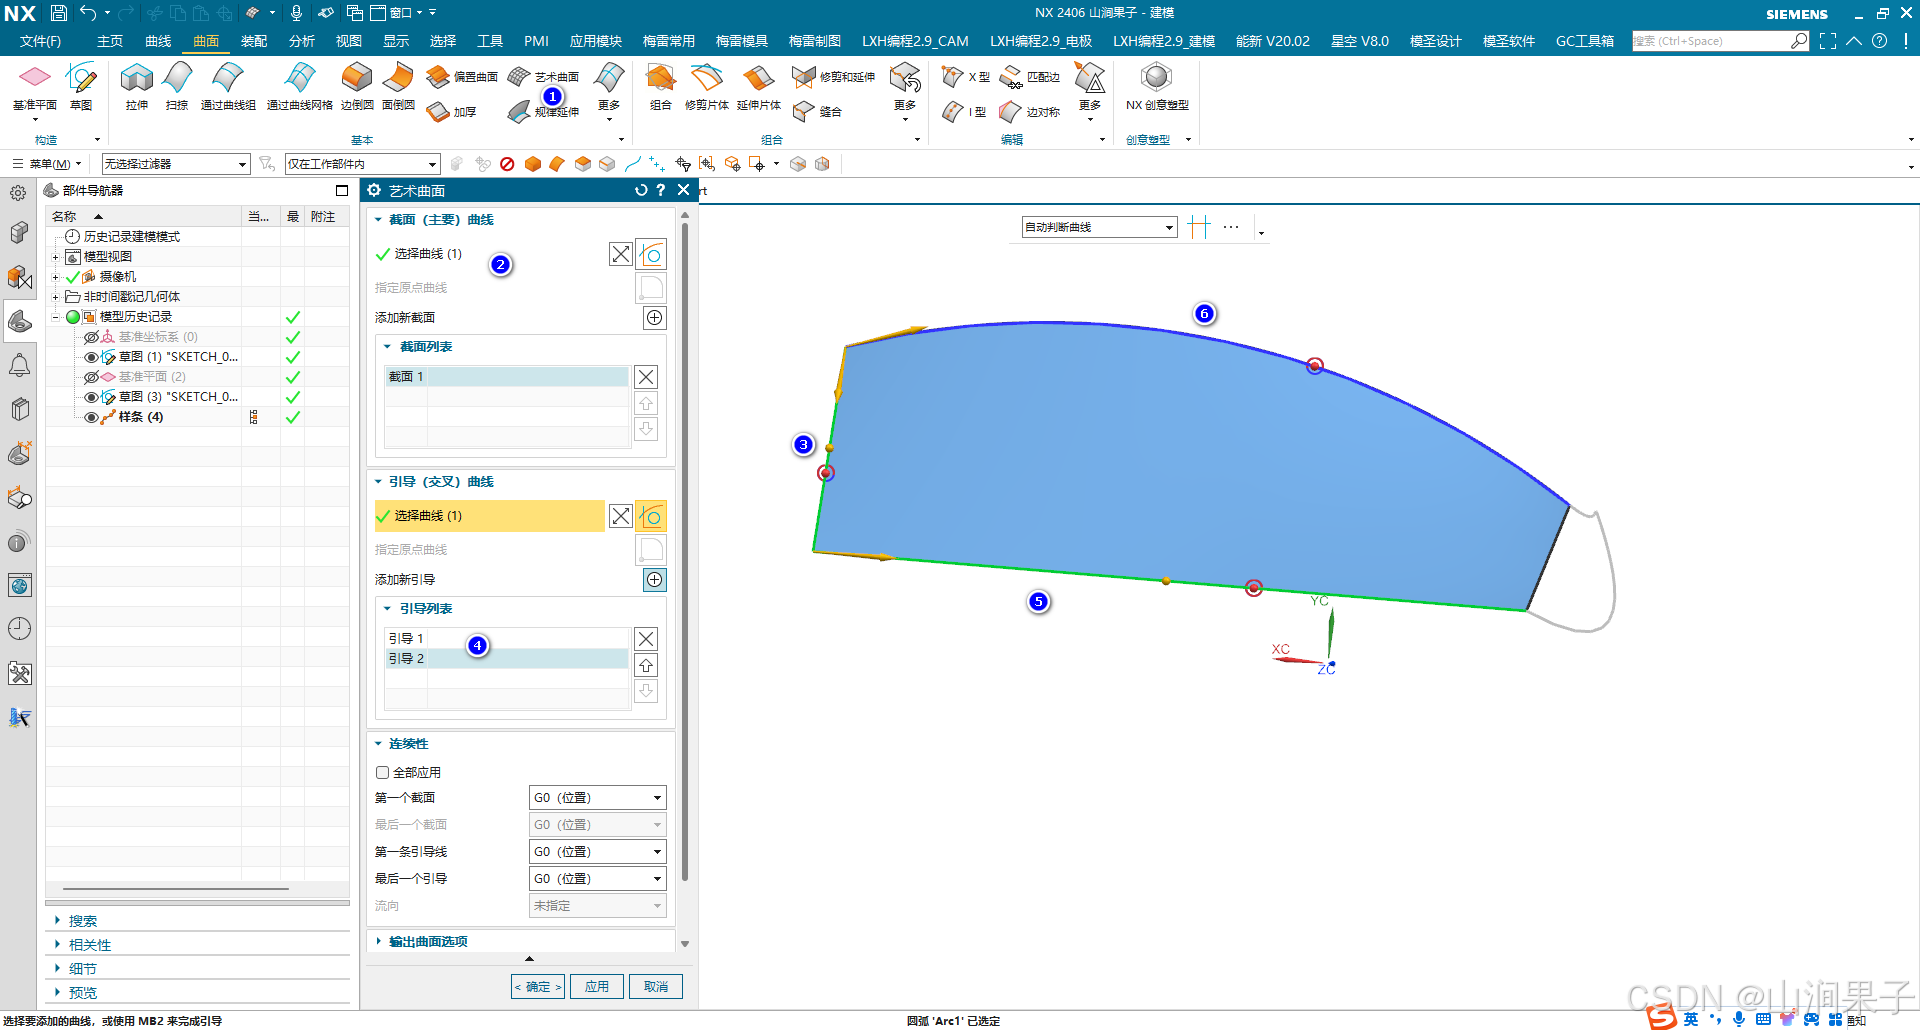This screenshot has width=1920, height=1030.
Task: Toggle the 摄像机 check mark
Action: [73, 277]
